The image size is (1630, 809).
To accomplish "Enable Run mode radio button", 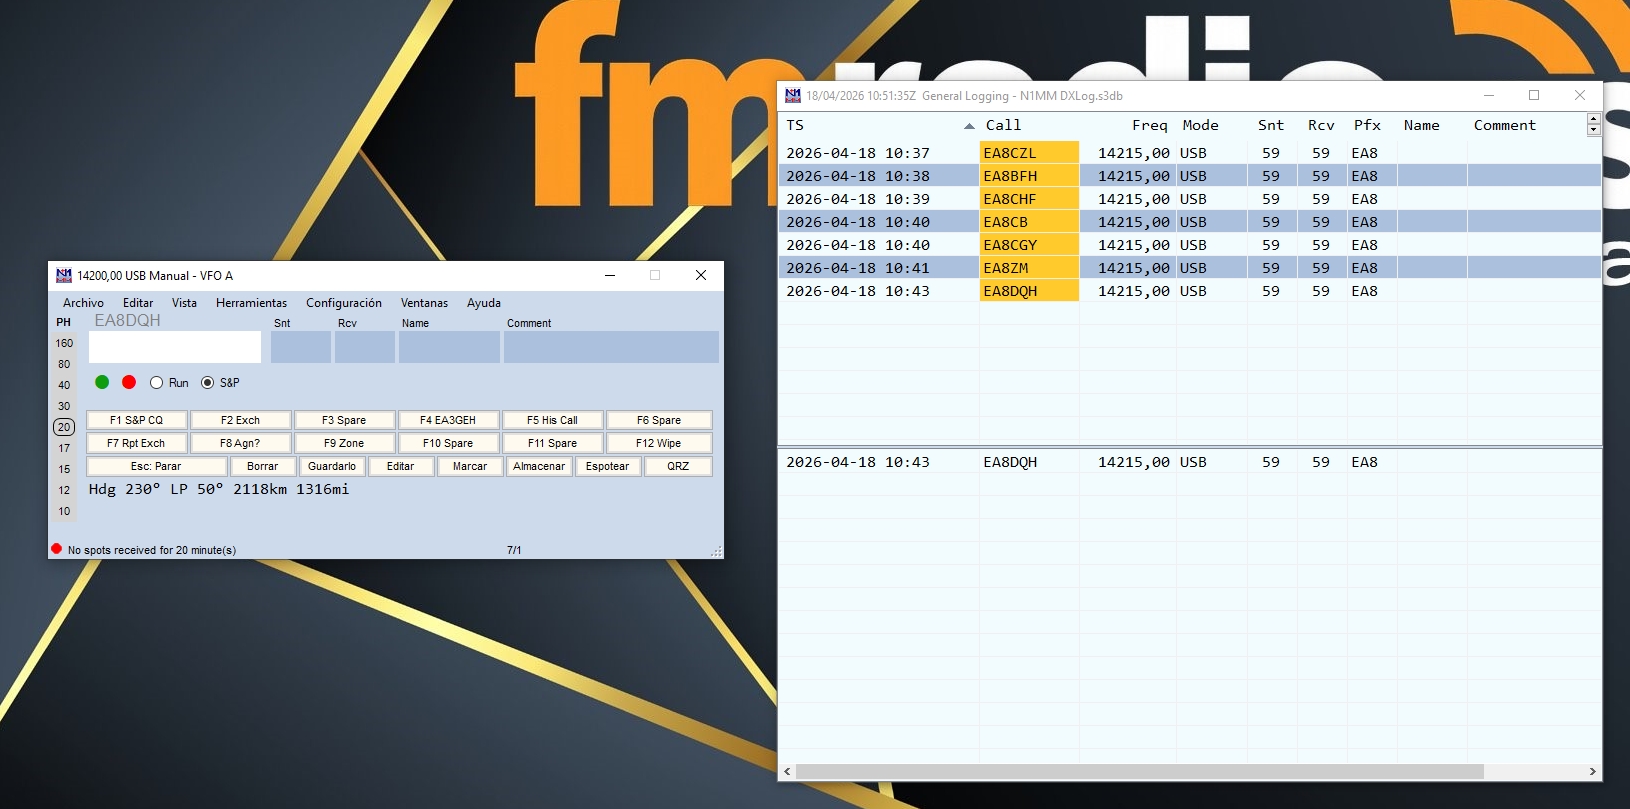I will 157,383.
